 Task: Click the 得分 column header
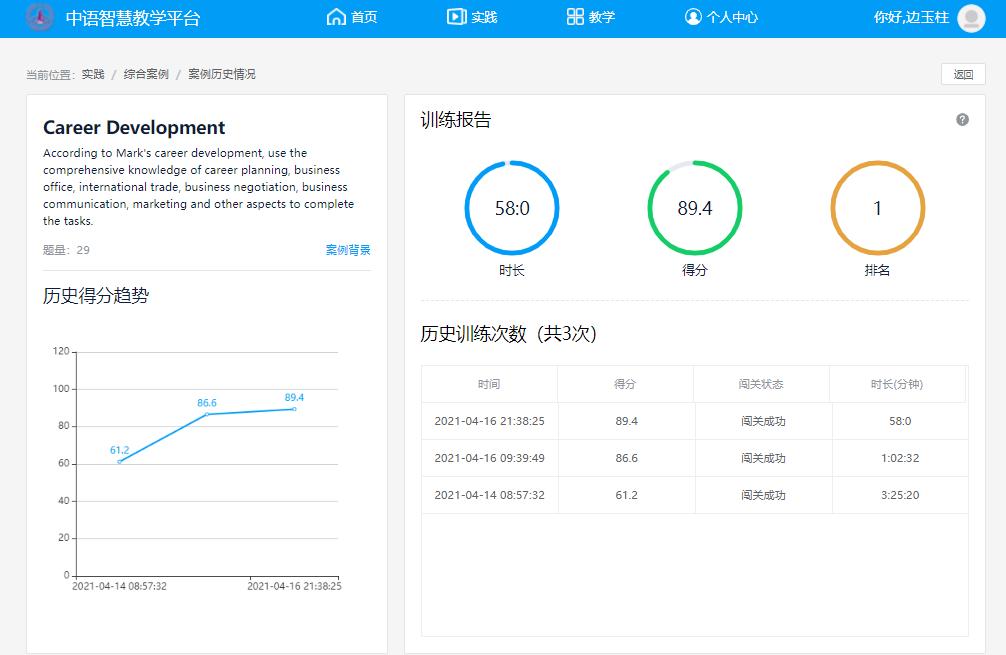coord(625,384)
